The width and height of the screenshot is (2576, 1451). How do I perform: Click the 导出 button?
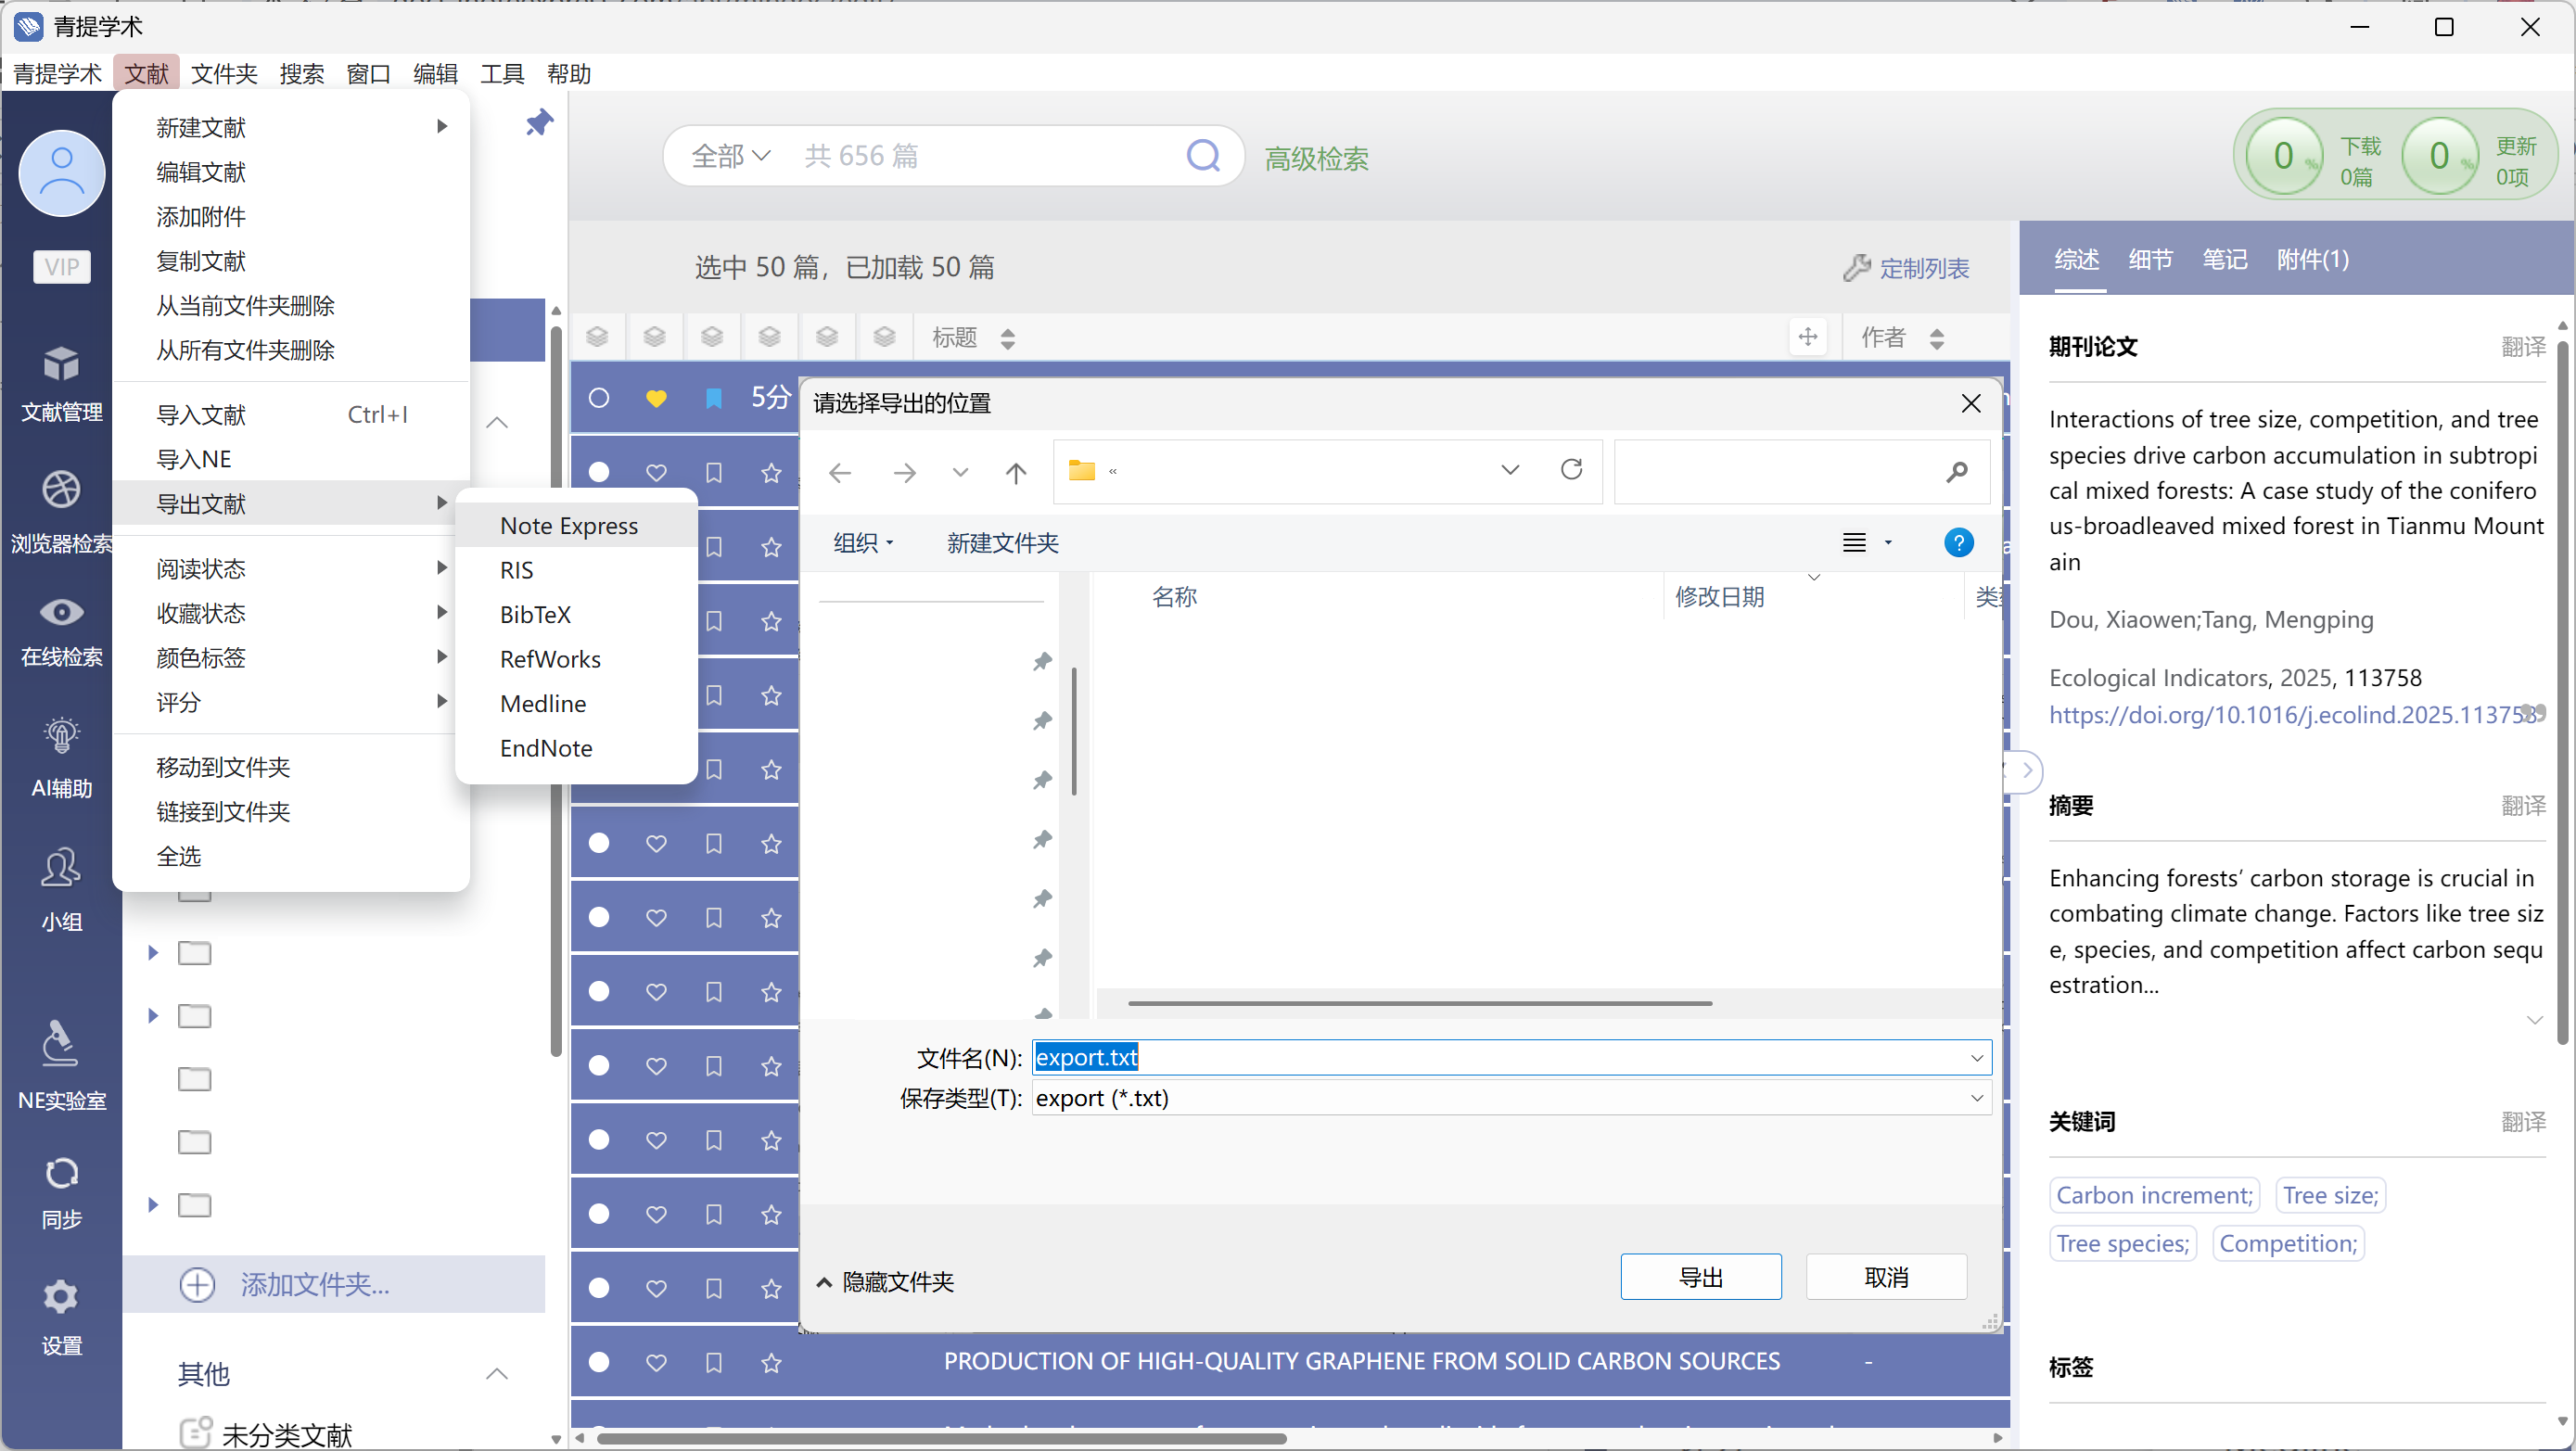tap(1700, 1277)
